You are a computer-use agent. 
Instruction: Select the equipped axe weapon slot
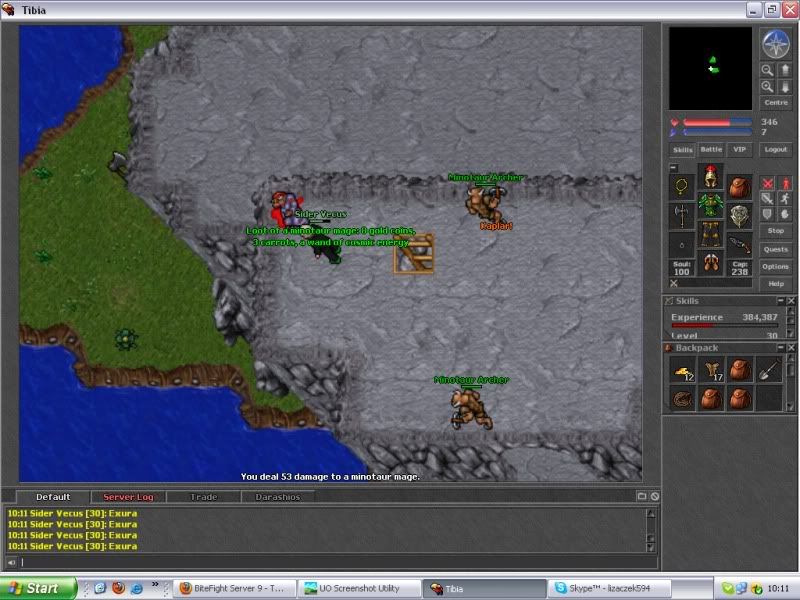[x=682, y=216]
